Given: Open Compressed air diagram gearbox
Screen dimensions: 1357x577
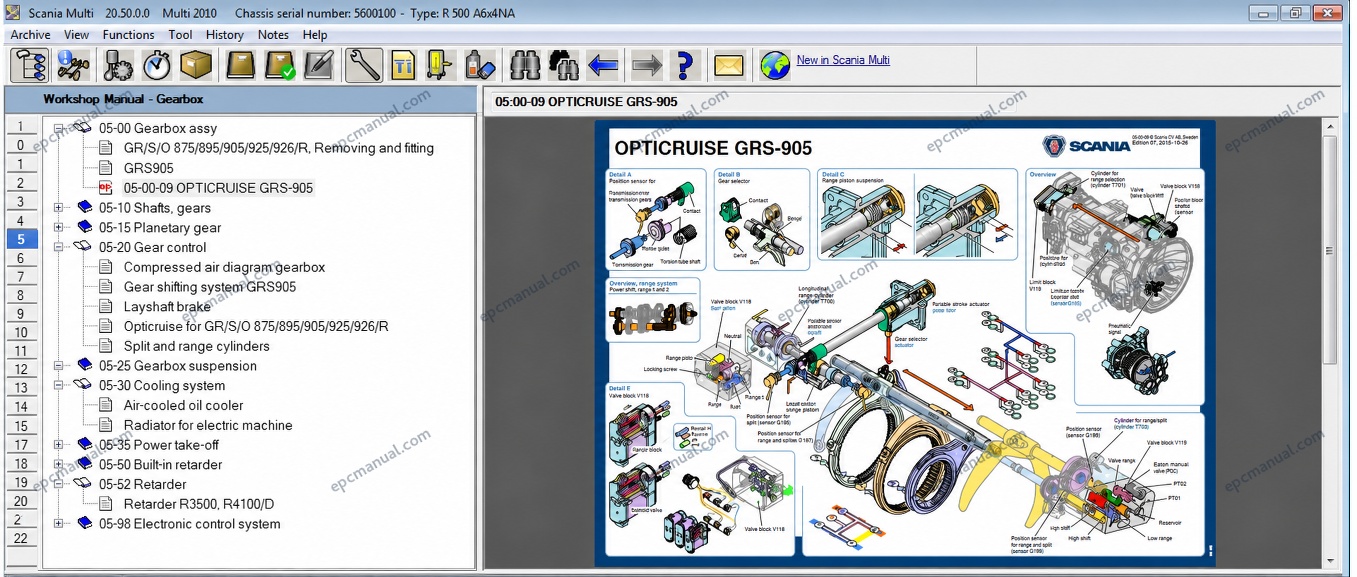Looking at the screenshot, I should pyautogui.click(x=224, y=267).
